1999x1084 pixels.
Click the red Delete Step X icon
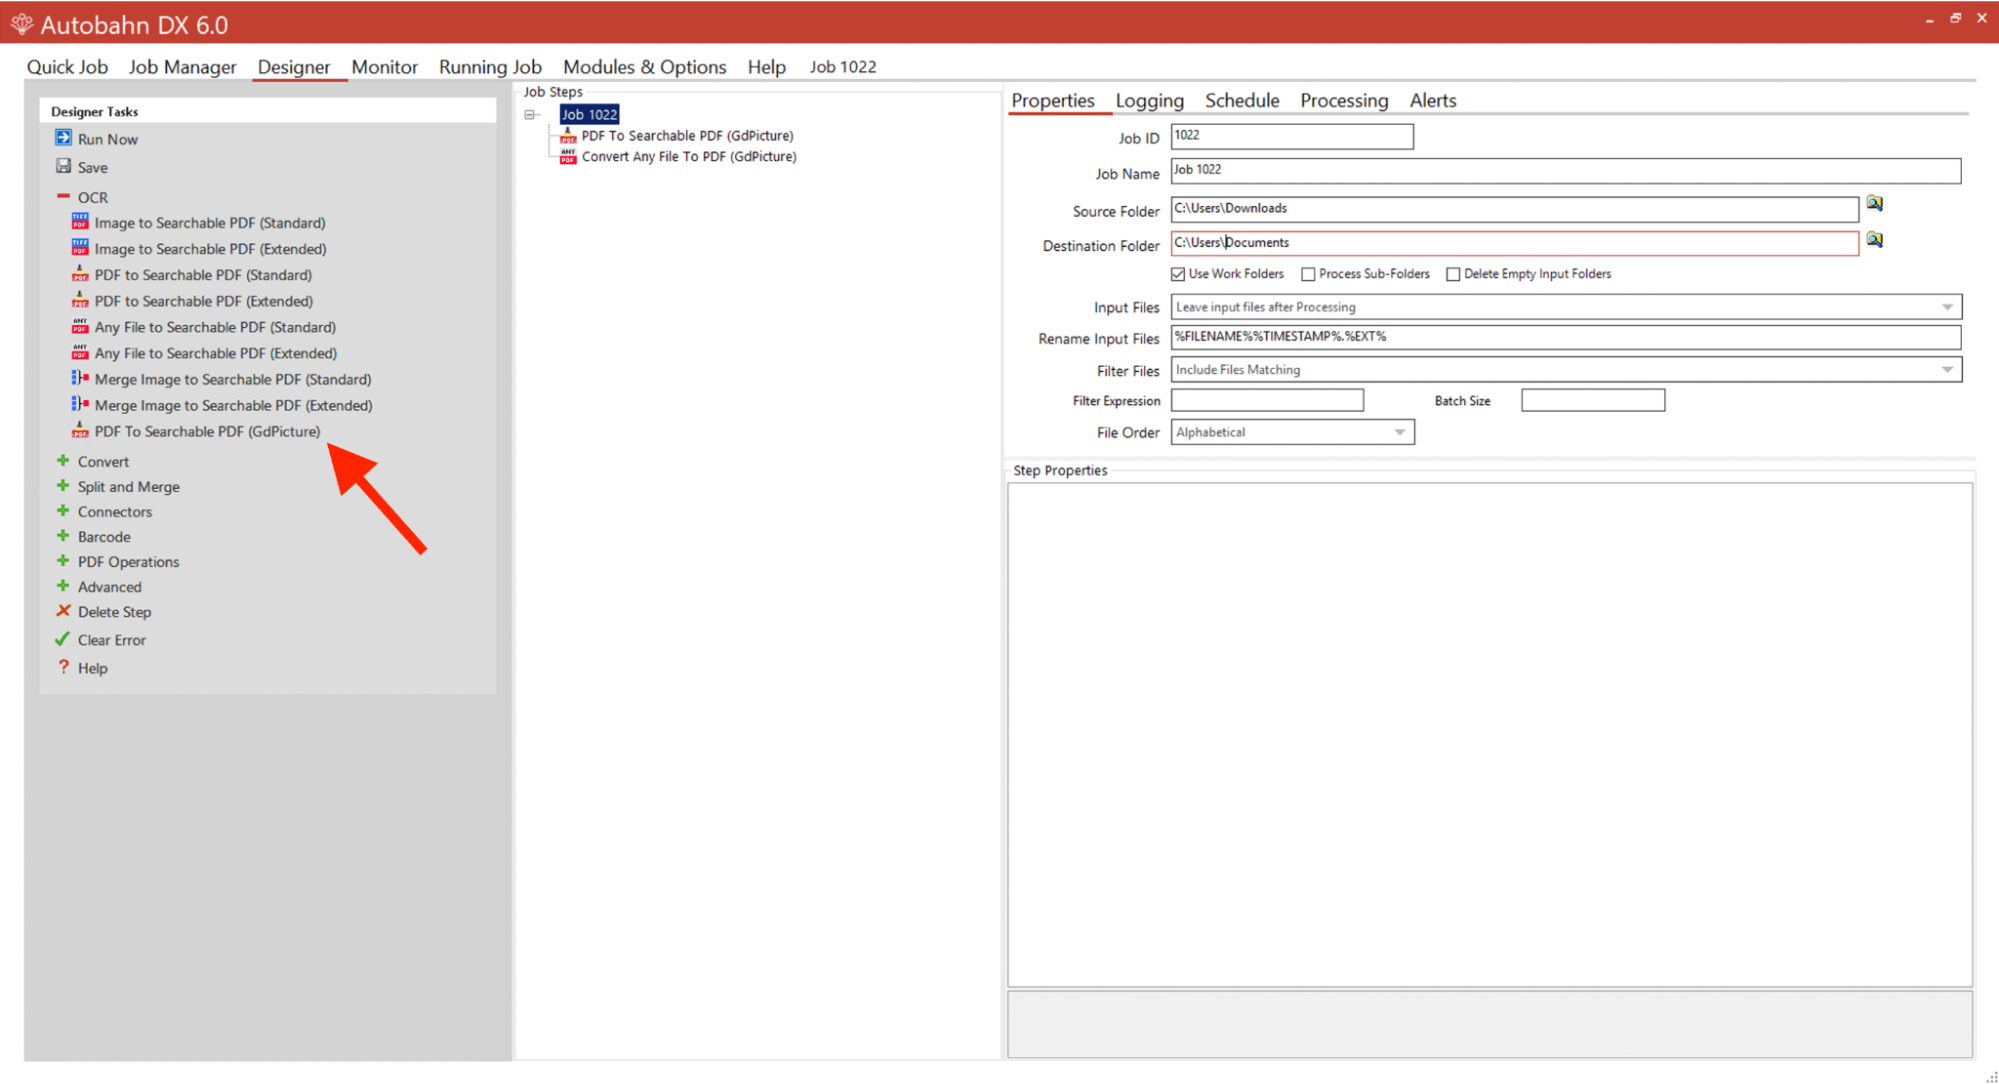tap(63, 611)
